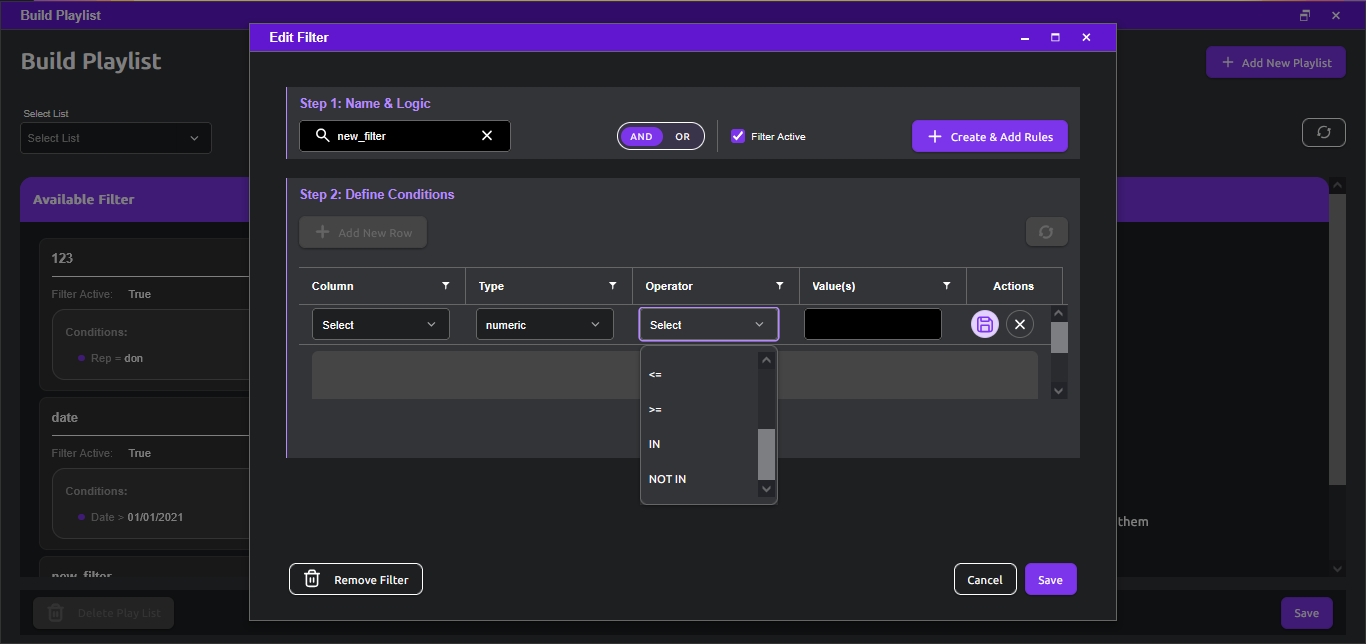
Task: Click the refresh icon in Build Playlist window
Action: pos(1324,132)
